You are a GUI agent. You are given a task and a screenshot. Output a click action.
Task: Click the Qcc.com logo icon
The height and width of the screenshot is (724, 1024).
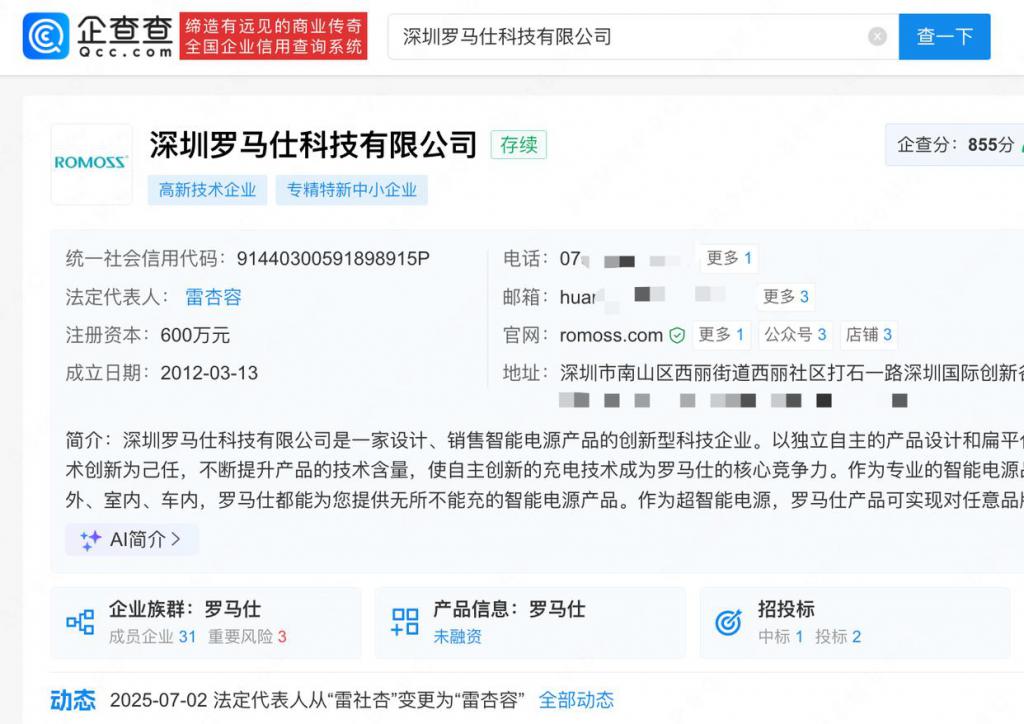pos(46,37)
